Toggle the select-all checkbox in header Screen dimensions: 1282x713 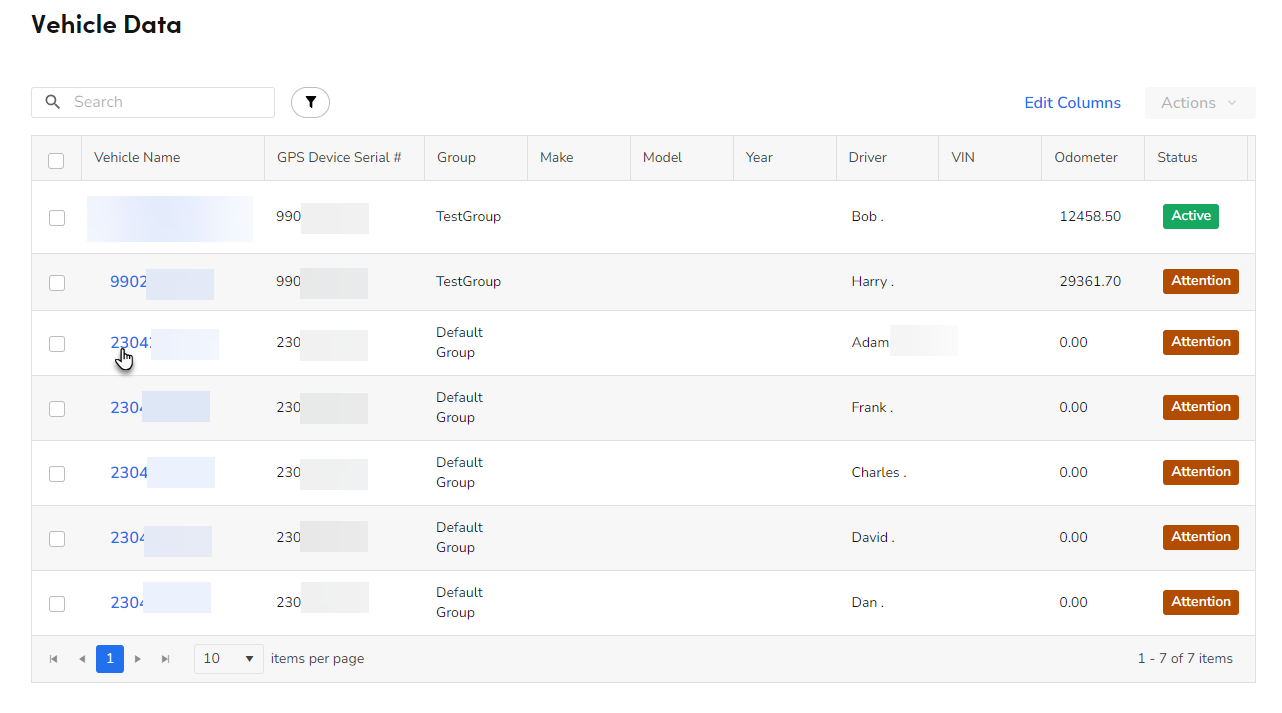click(56, 160)
